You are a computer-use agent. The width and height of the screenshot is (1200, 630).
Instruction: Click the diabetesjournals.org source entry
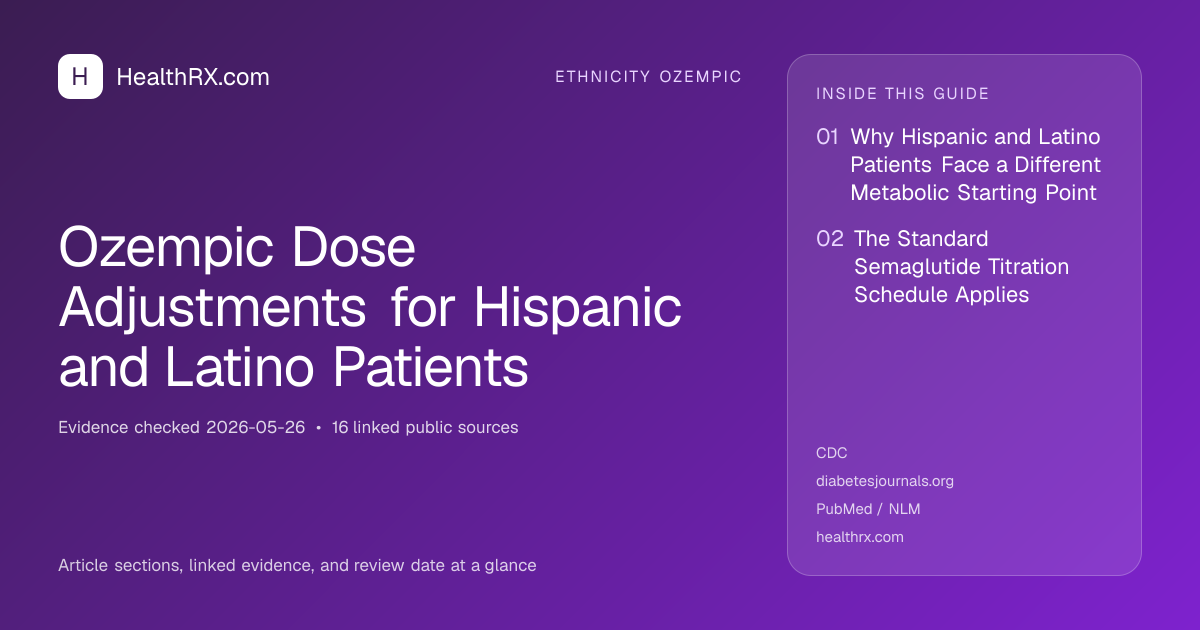885,481
